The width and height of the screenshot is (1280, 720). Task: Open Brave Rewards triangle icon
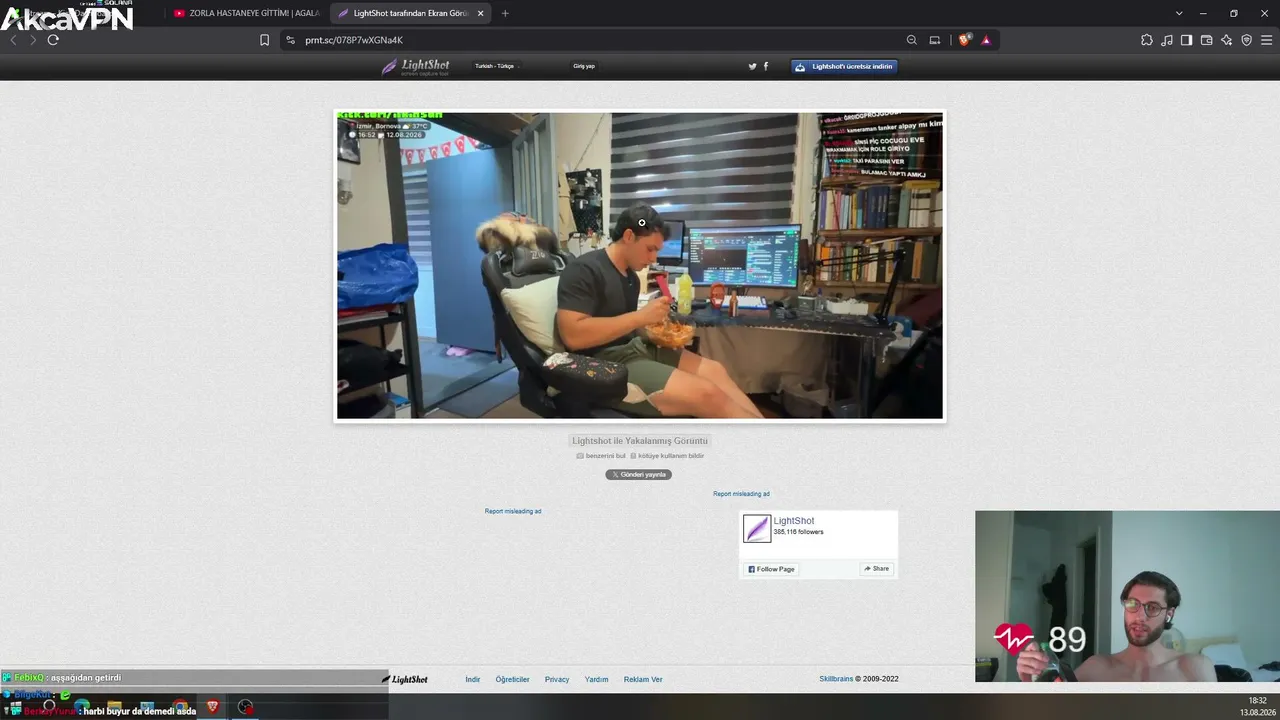(x=986, y=40)
